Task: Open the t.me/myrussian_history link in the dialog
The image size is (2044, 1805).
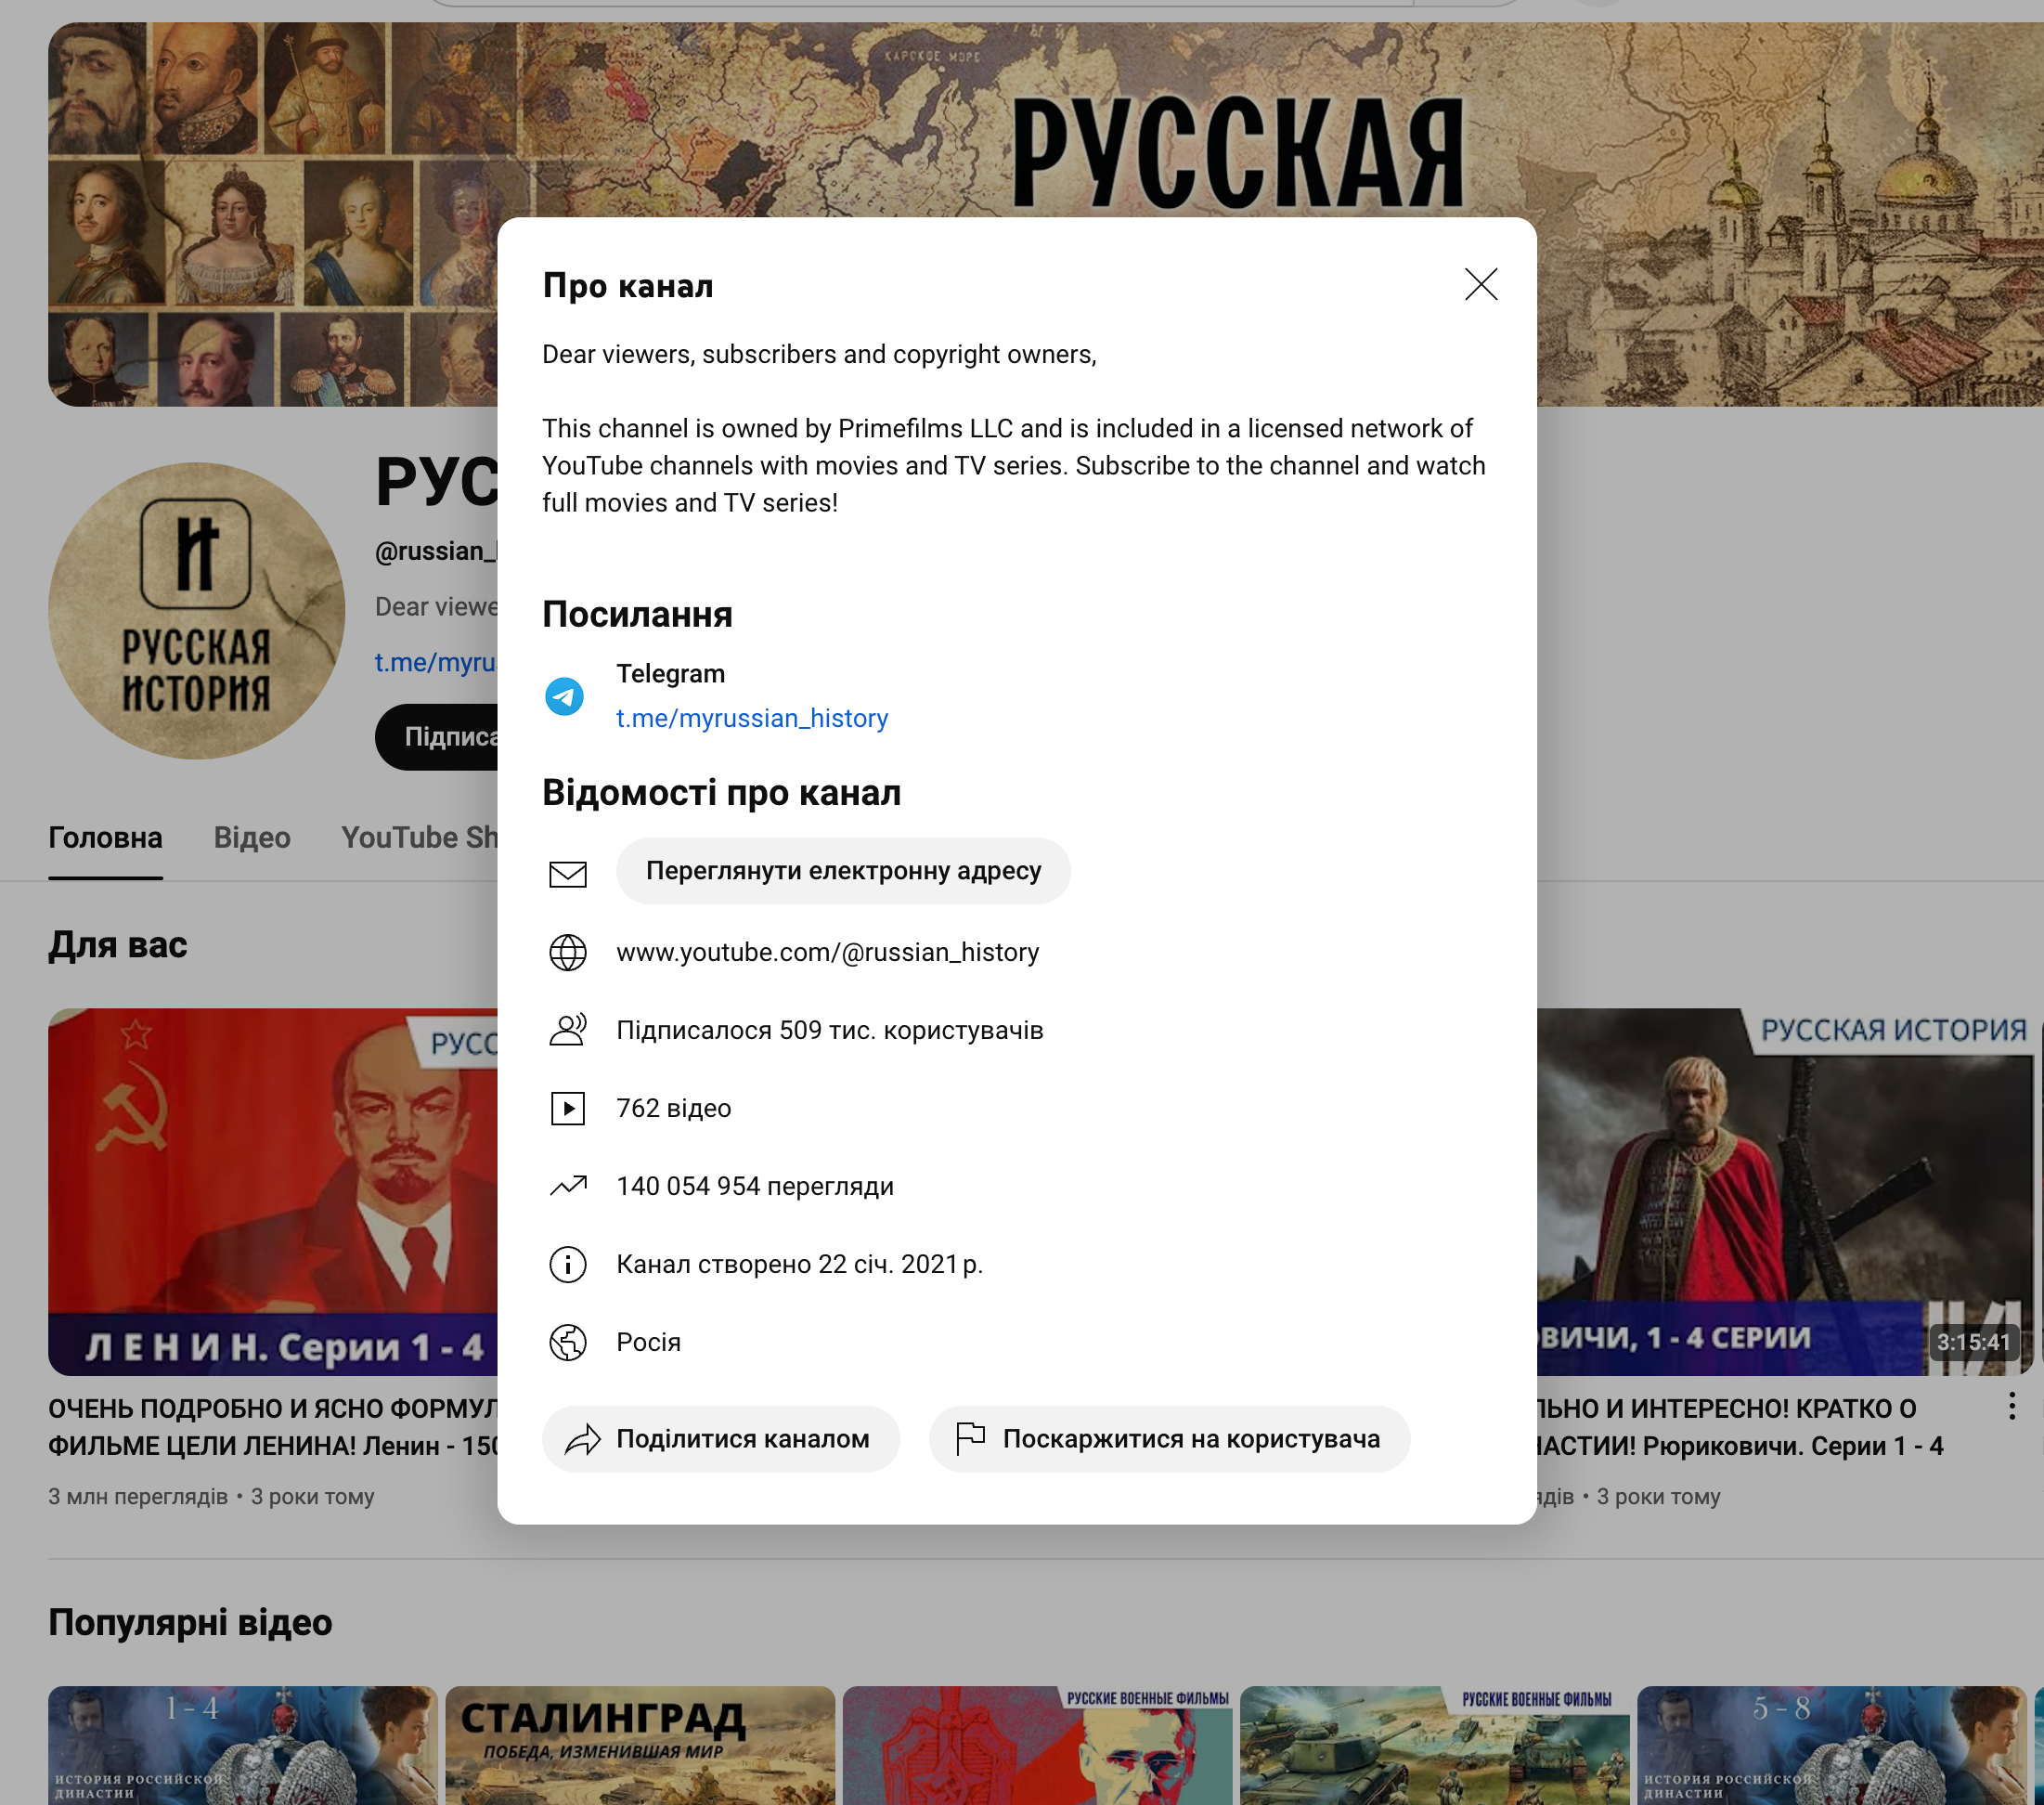Action: click(751, 718)
